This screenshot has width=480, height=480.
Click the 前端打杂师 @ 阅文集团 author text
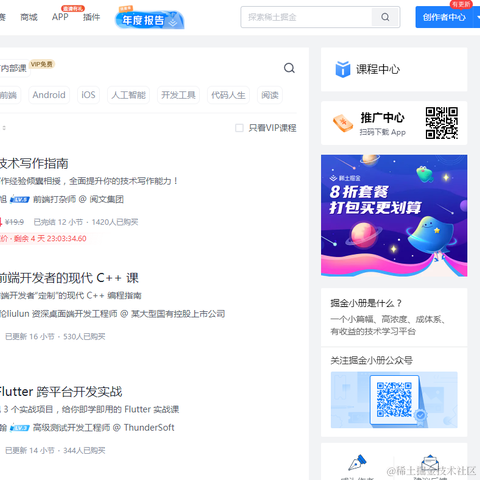(x=78, y=199)
